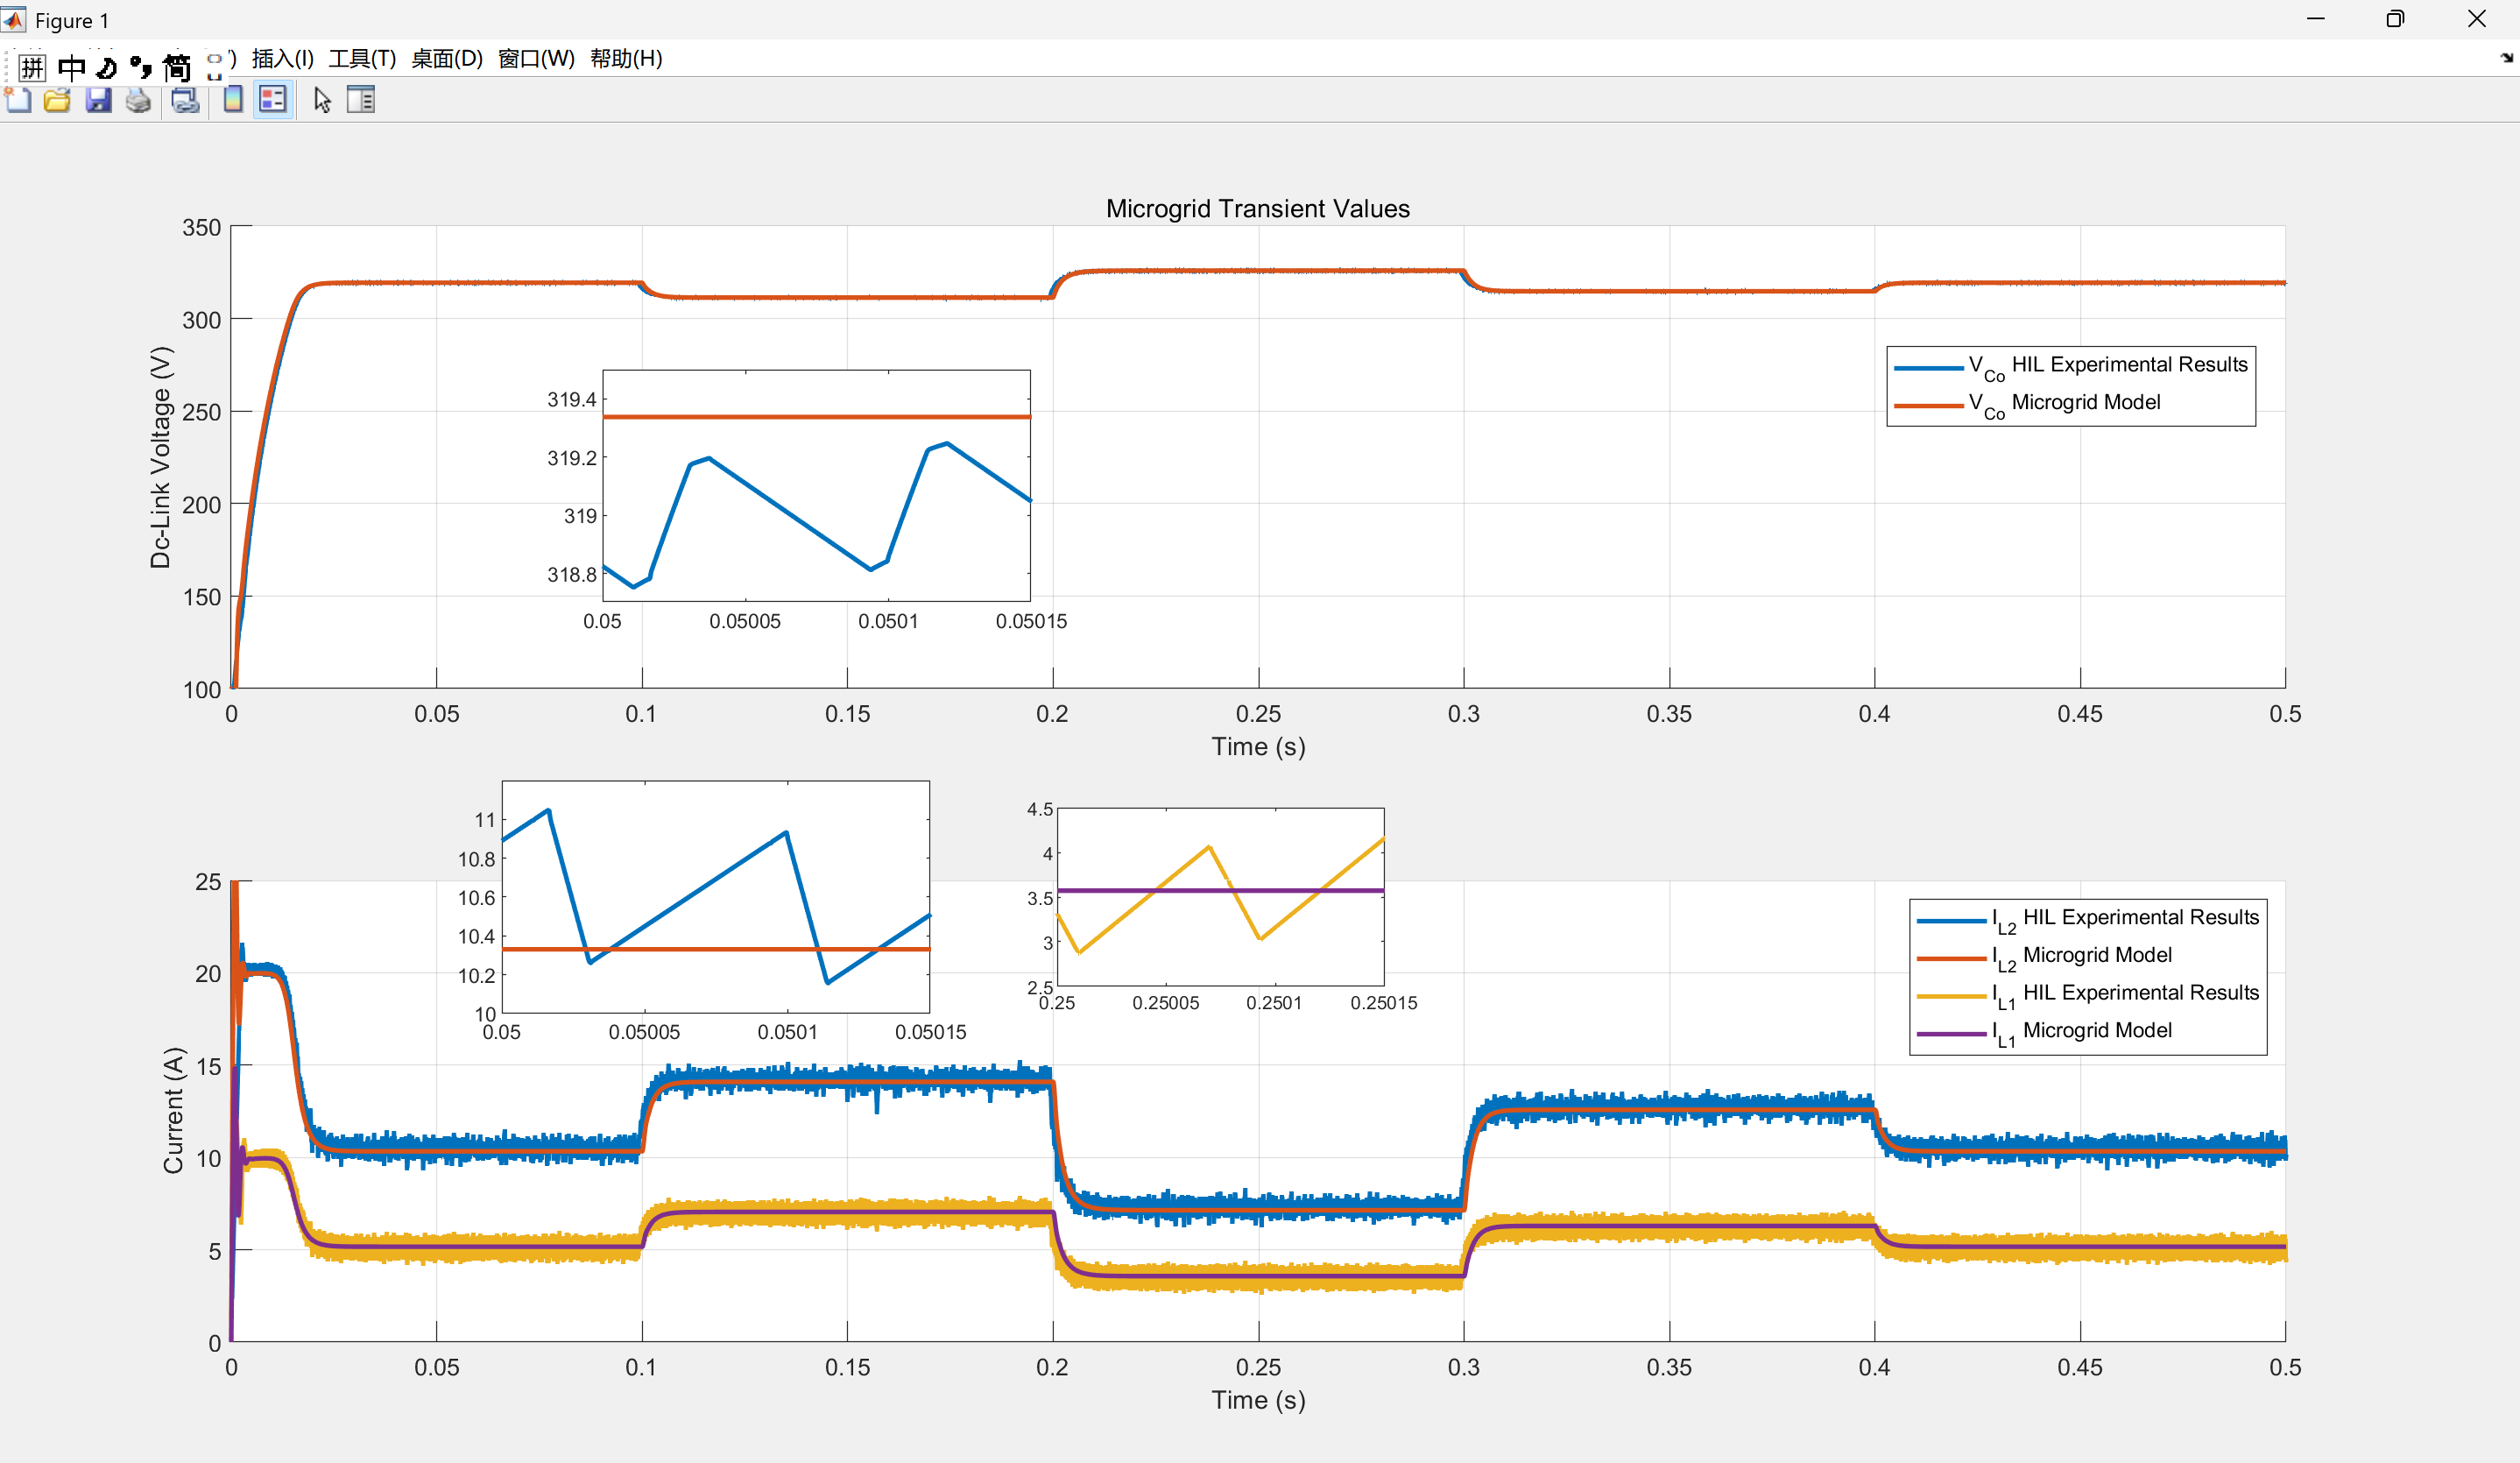Click the Link Plot toolbar icon
Viewport: 2520px width, 1463px height.
pyautogui.click(x=185, y=100)
